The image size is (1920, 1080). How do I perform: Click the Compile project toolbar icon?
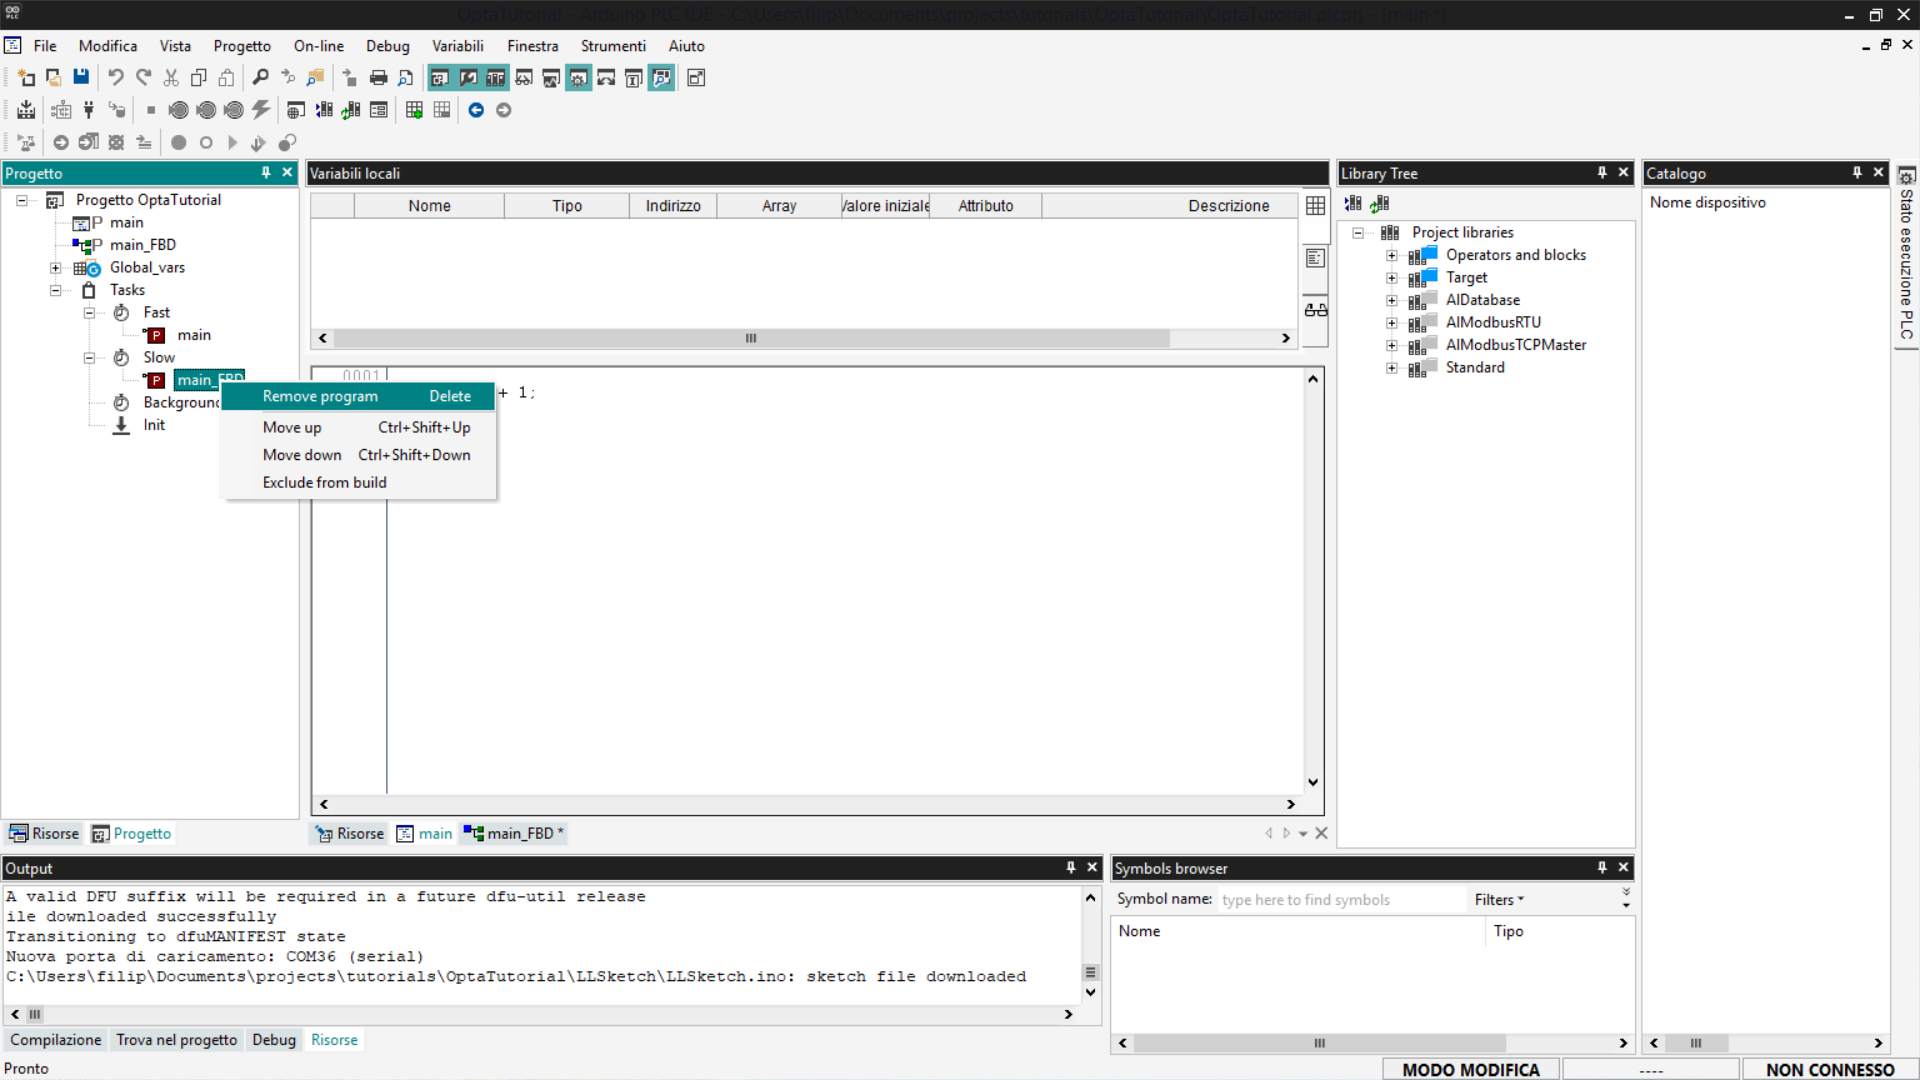pos(26,110)
